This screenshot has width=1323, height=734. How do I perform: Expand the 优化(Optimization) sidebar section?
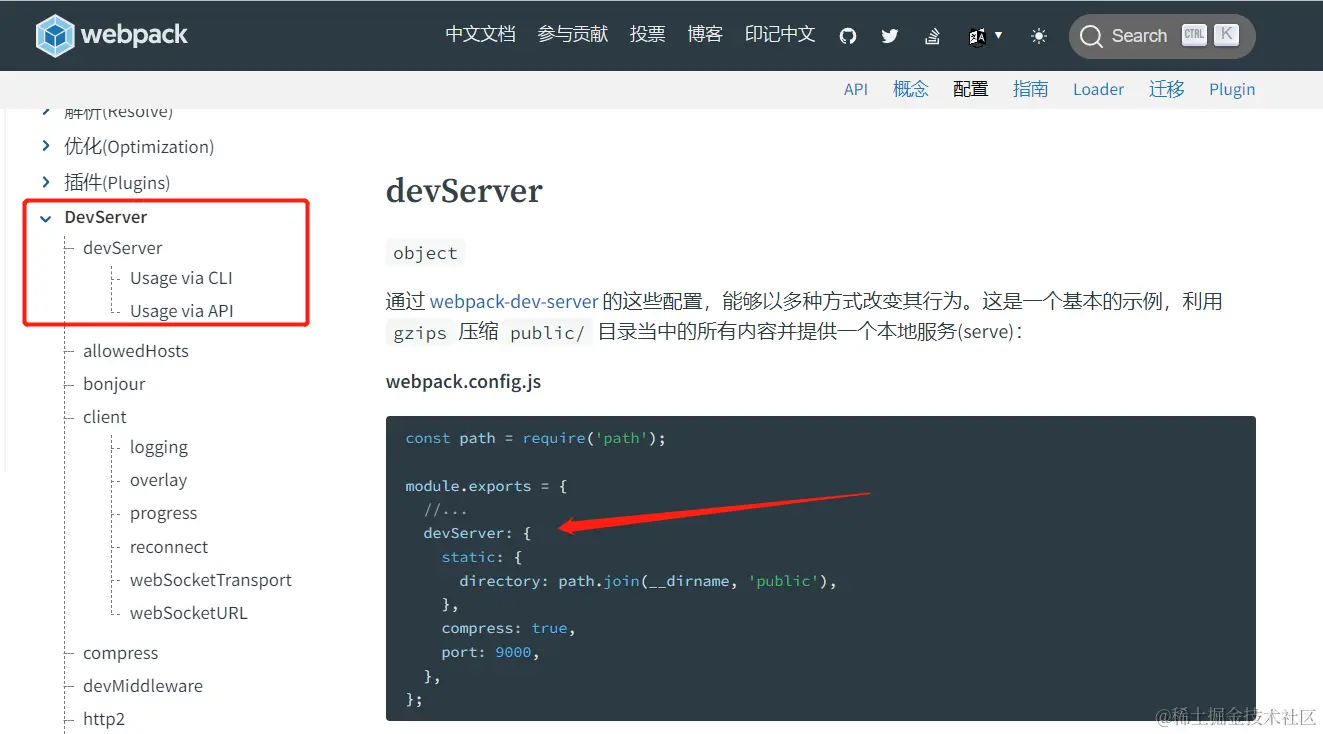46,146
